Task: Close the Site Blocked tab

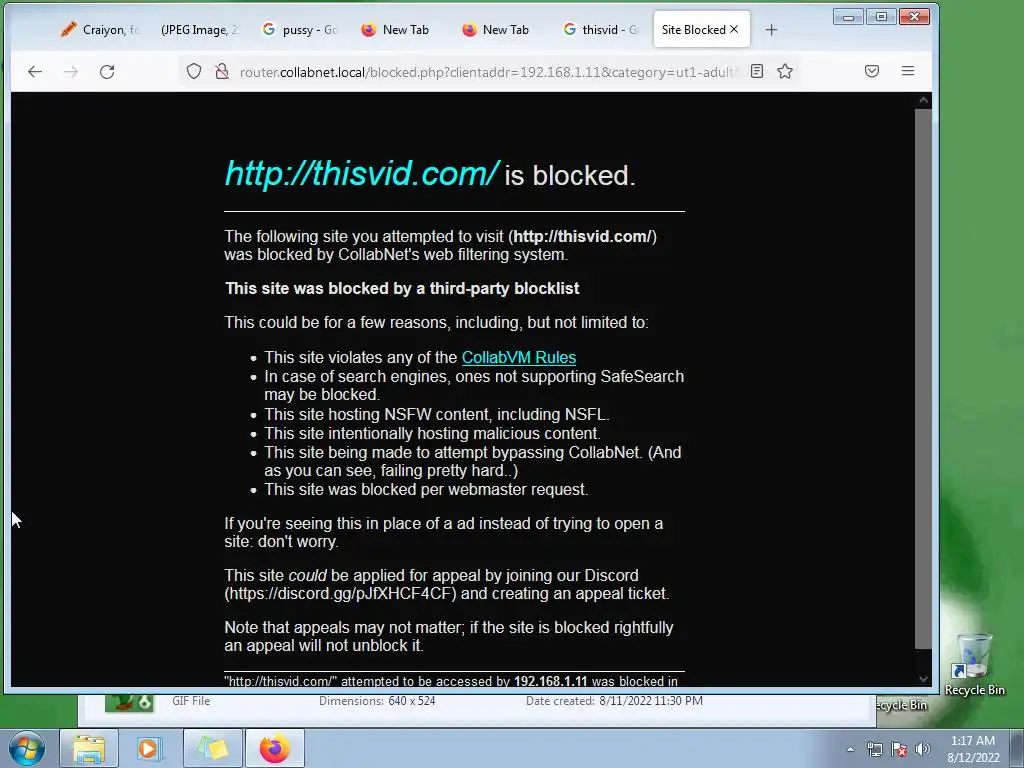Action: click(734, 29)
